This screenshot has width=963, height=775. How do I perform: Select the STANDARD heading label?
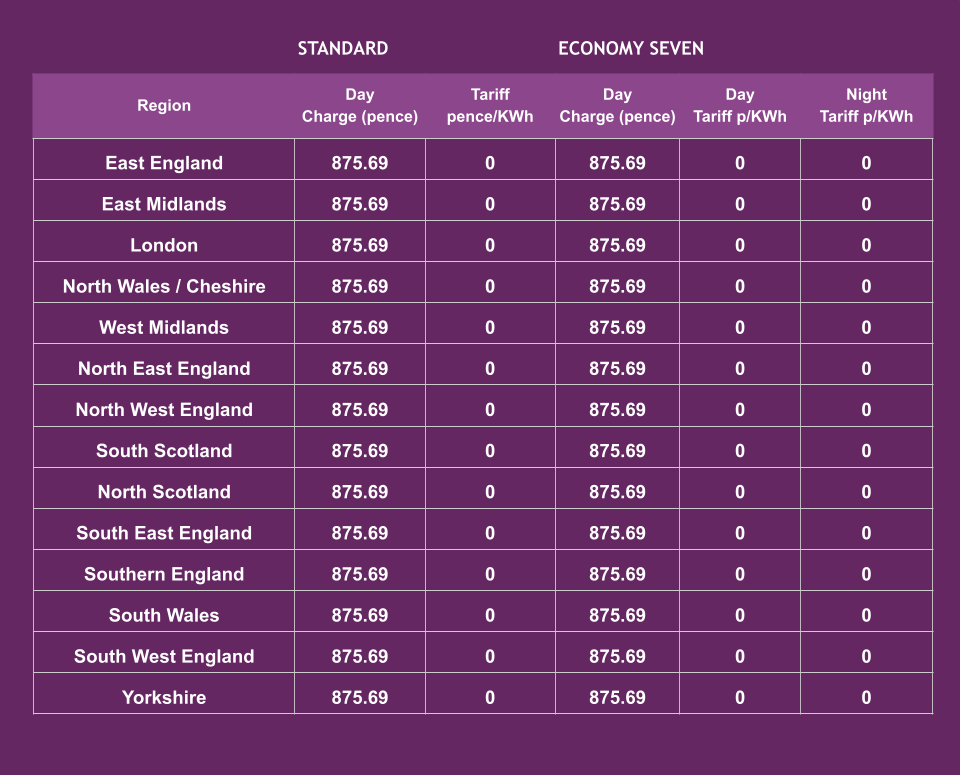[x=343, y=48]
